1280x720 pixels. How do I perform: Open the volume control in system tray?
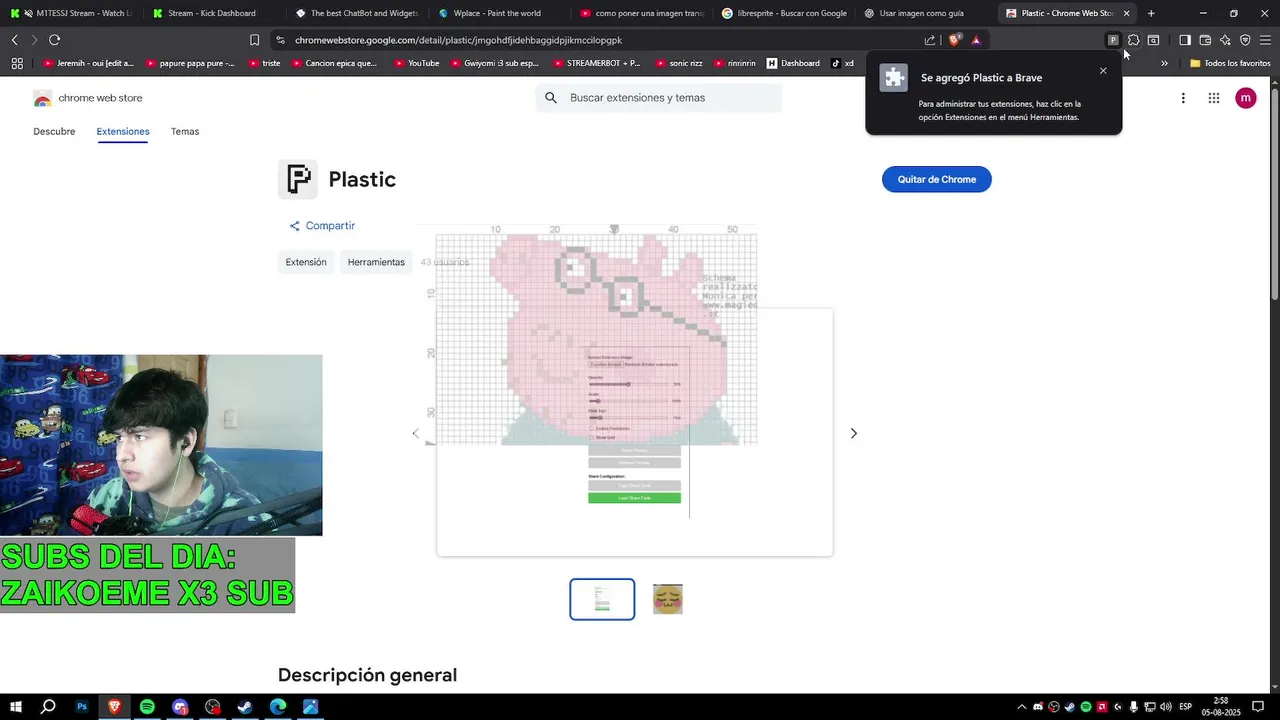point(1166,707)
